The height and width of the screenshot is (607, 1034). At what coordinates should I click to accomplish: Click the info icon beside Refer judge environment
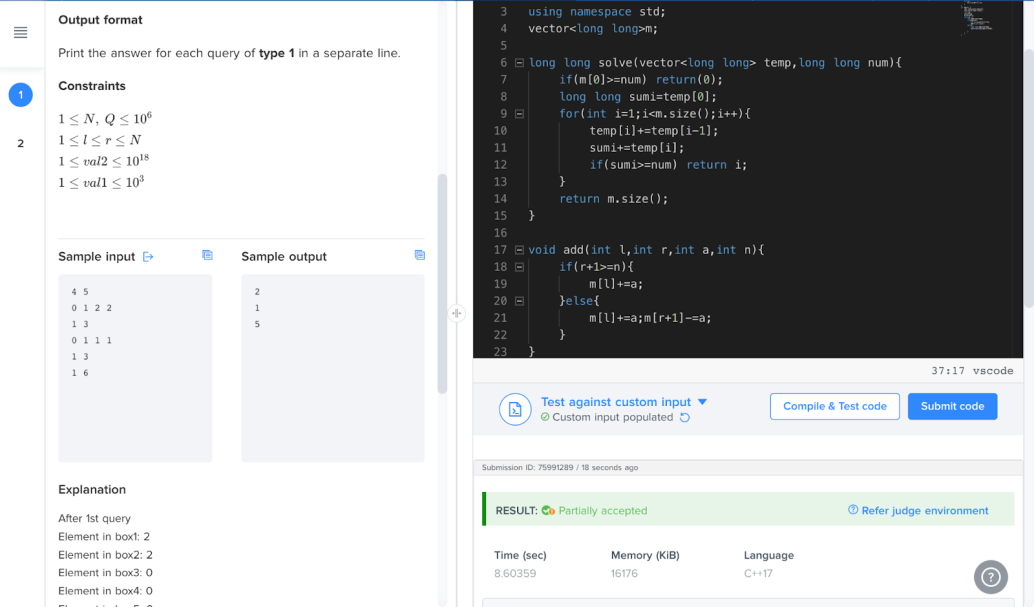point(852,510)
